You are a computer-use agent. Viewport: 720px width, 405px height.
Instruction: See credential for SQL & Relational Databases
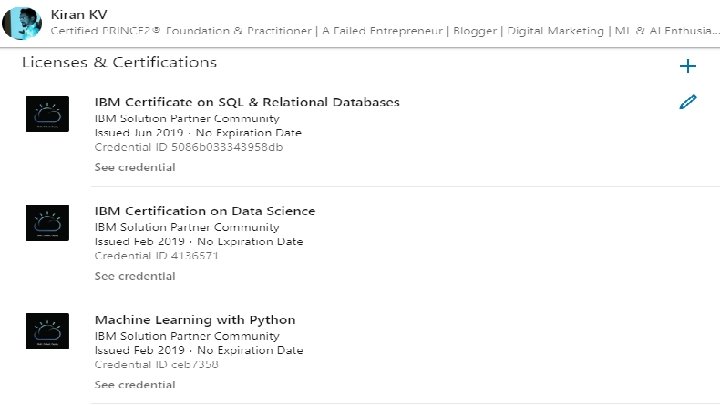(x=135, y=167)
